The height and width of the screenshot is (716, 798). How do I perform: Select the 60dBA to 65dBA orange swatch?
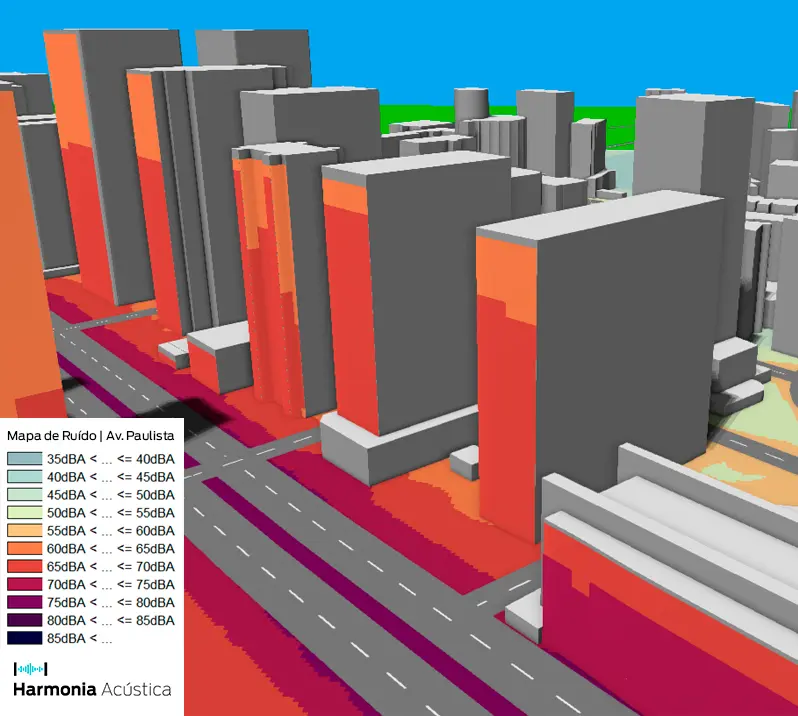click(24, 548)
